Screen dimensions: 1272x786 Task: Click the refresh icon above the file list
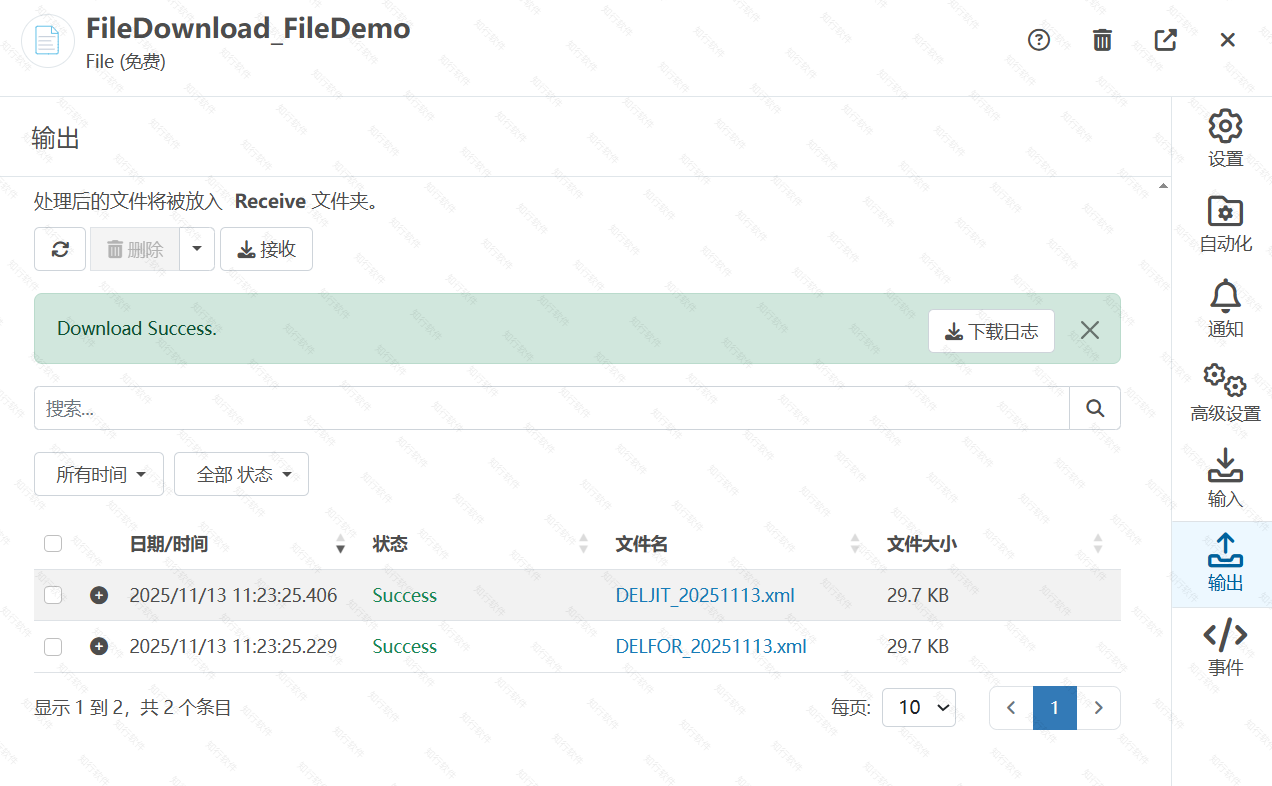coord(60,249)
